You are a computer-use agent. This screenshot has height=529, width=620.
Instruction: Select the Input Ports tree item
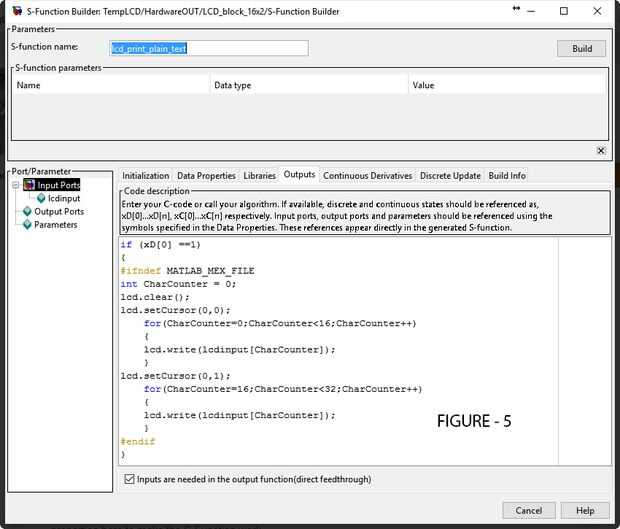[x=59, y=185]
